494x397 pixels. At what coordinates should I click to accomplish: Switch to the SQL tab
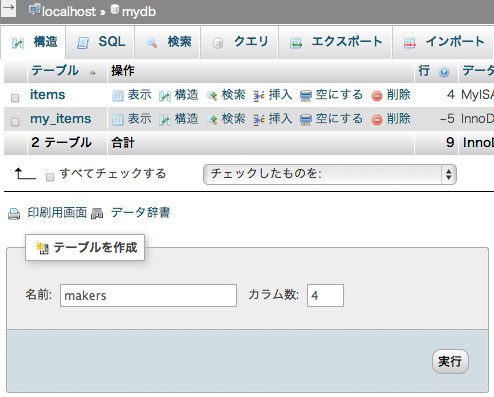pos(100,42)
